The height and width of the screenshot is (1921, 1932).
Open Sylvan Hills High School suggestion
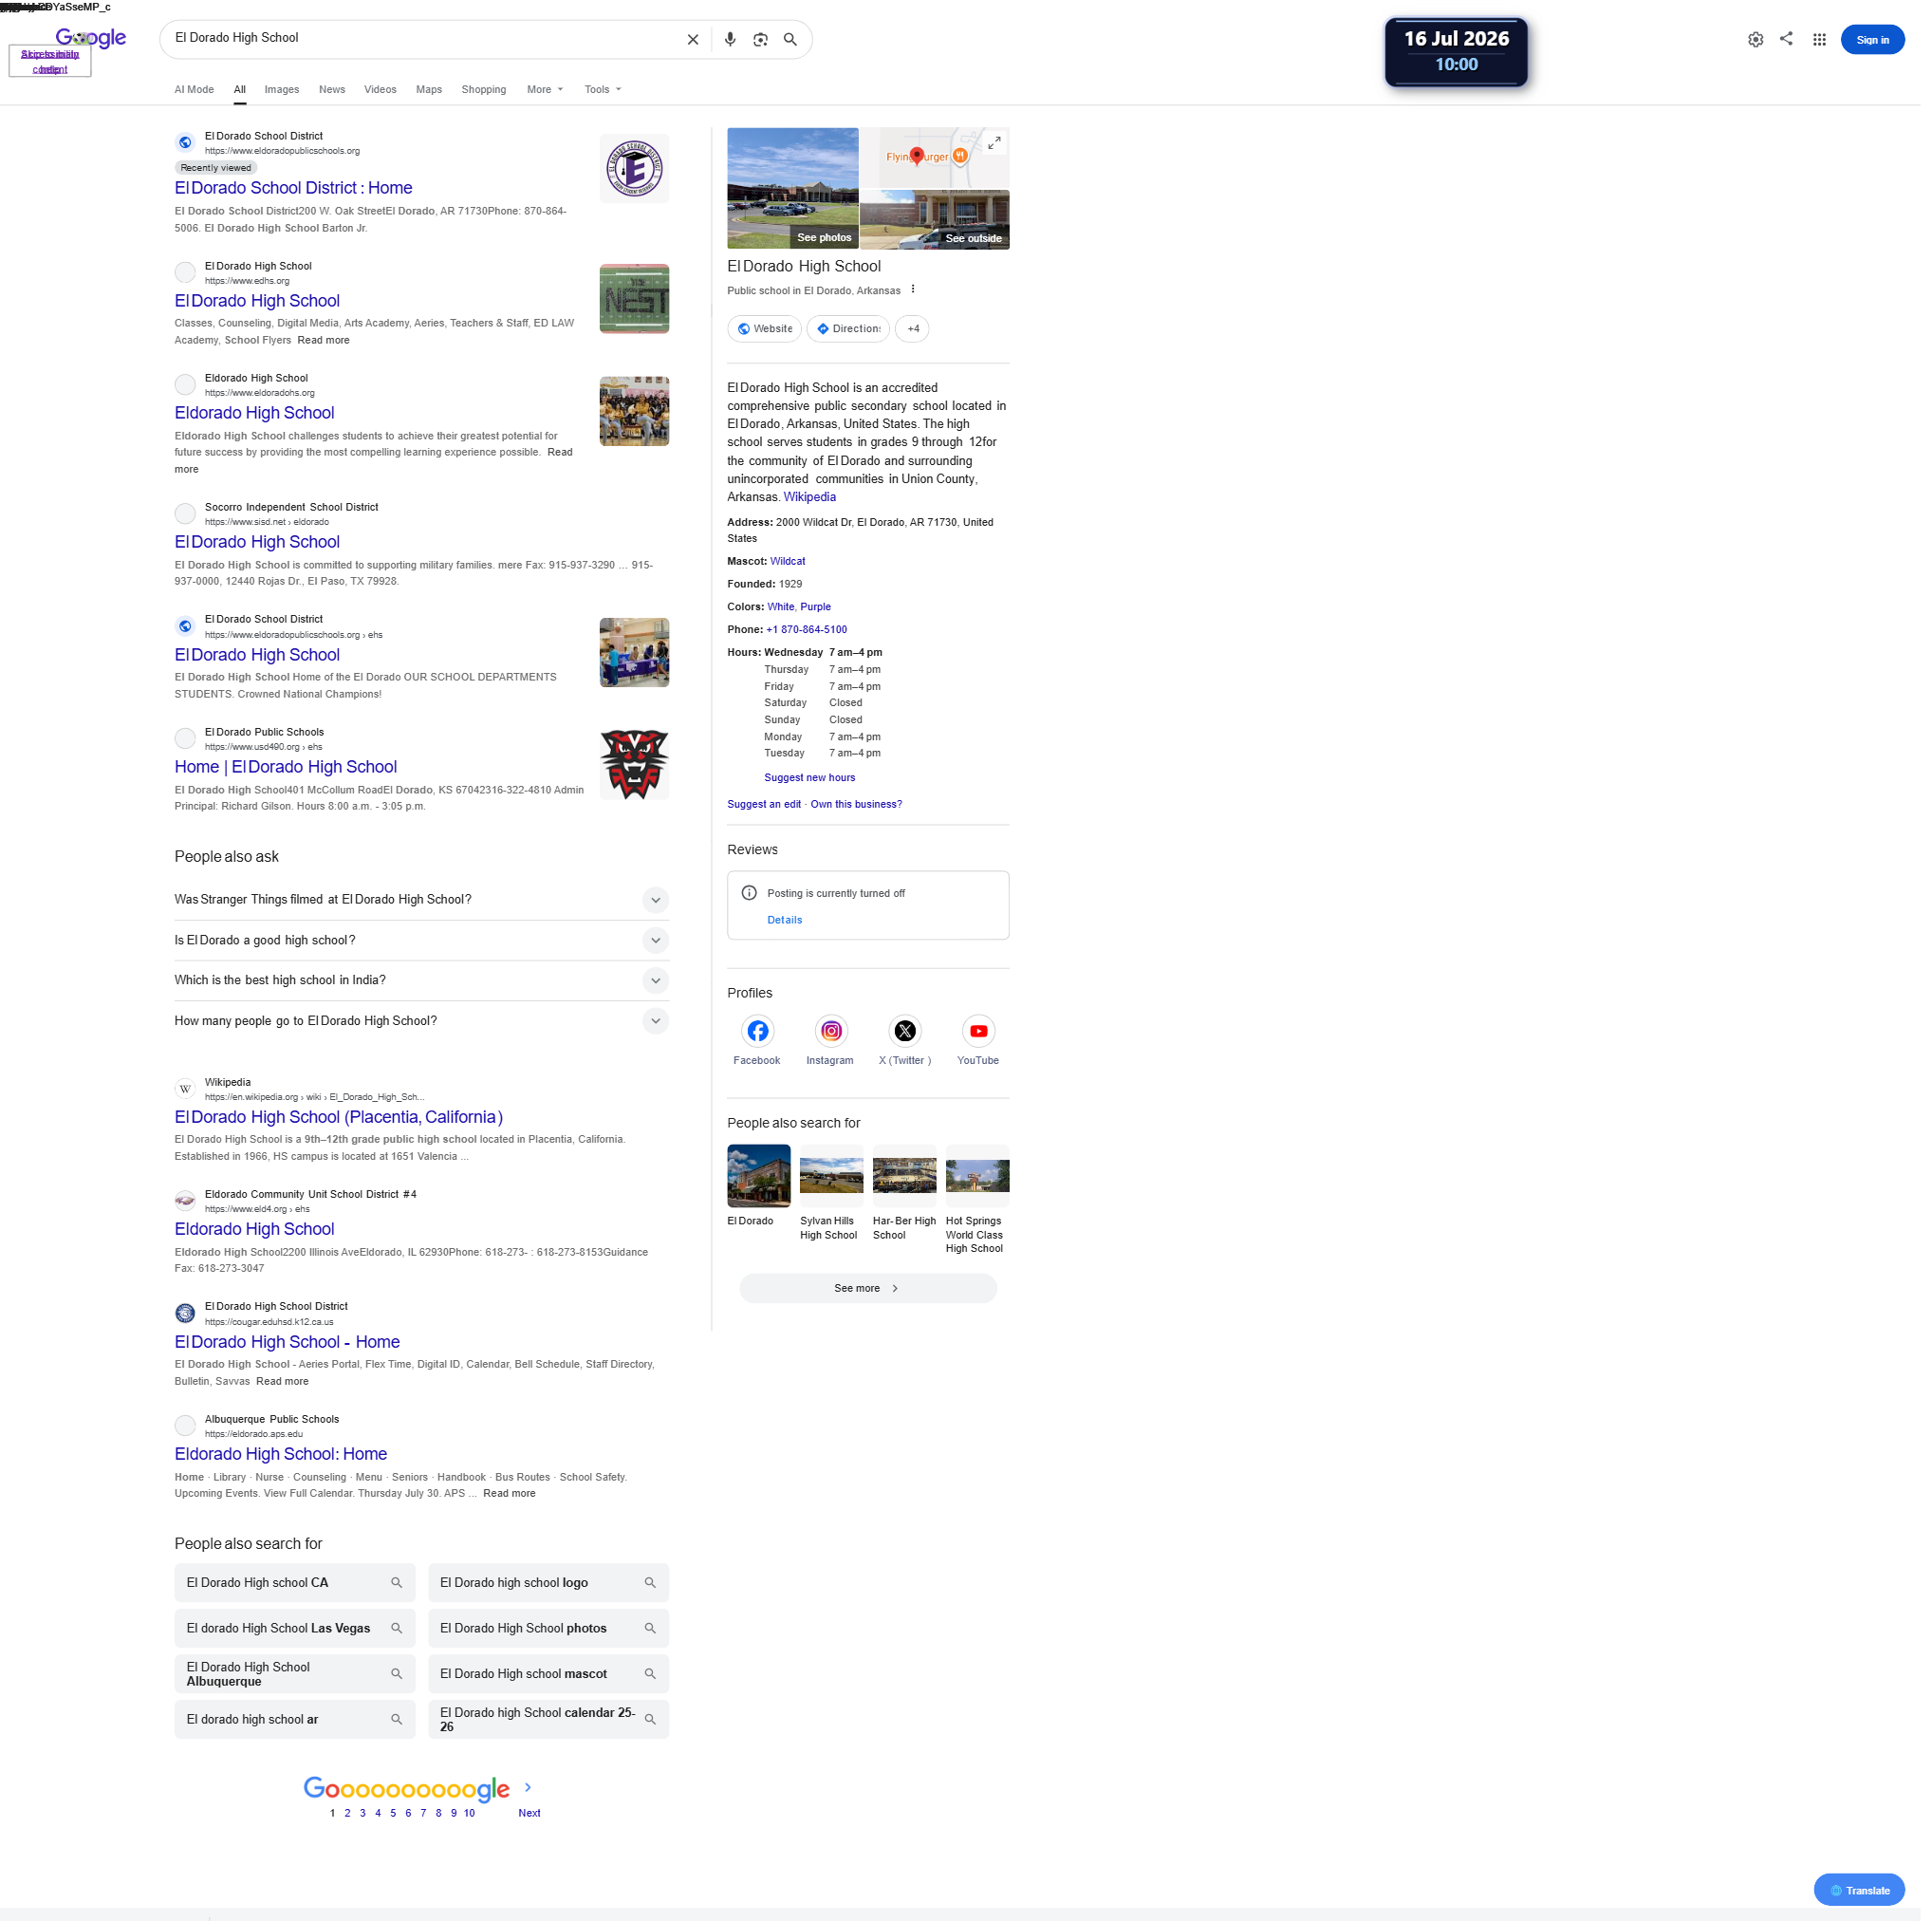[x=836, y=1199]
